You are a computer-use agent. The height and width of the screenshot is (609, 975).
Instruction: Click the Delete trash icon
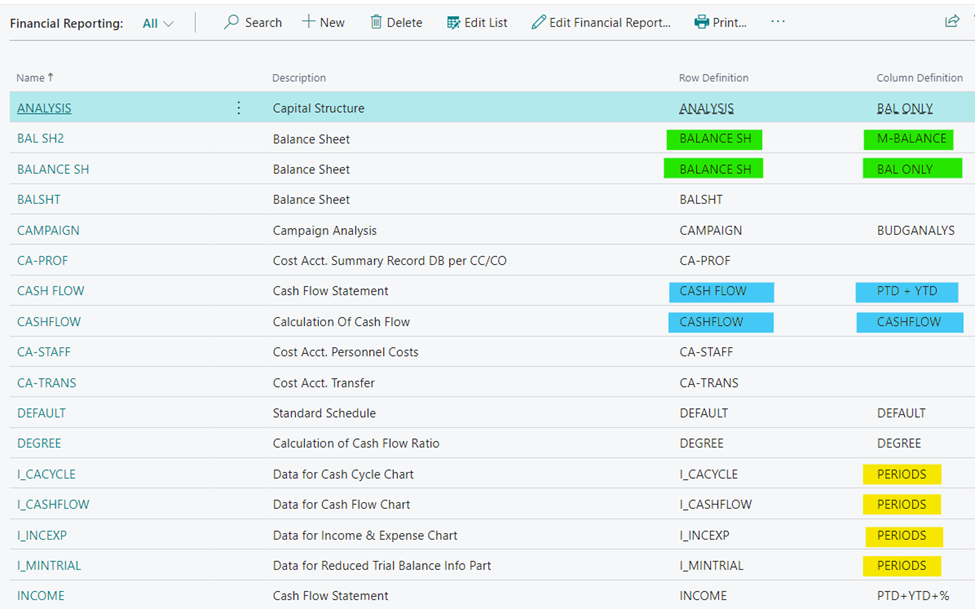coord(376,22)
